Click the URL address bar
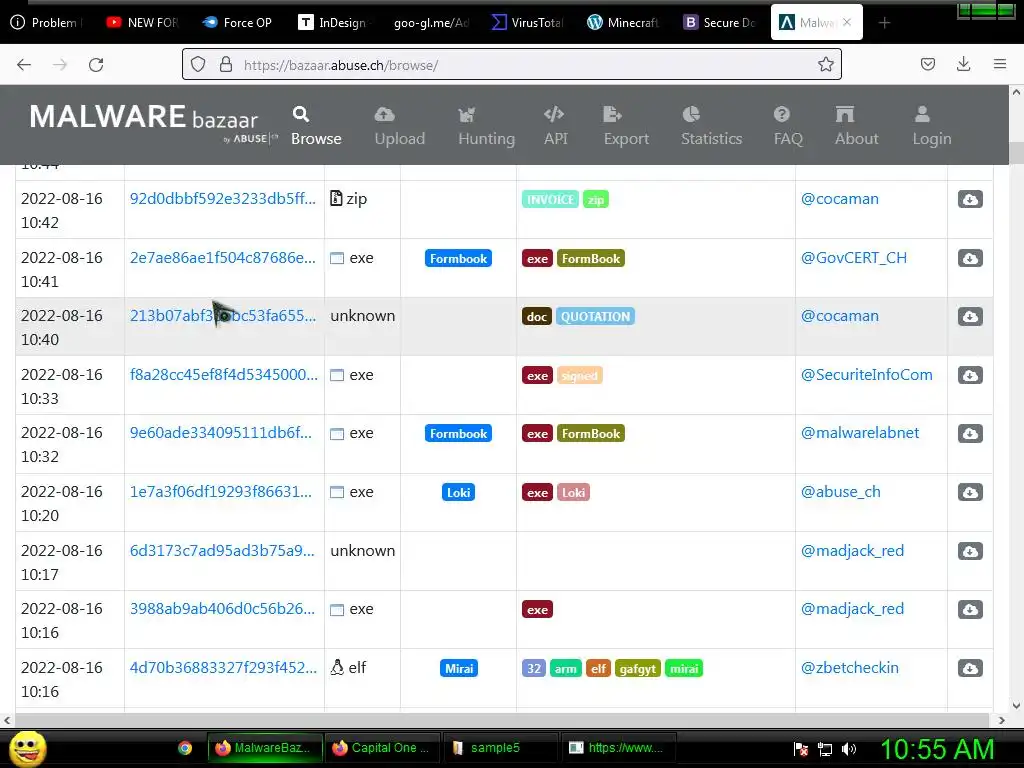Viewport: 1024px width, 768px height. [512, 65]
